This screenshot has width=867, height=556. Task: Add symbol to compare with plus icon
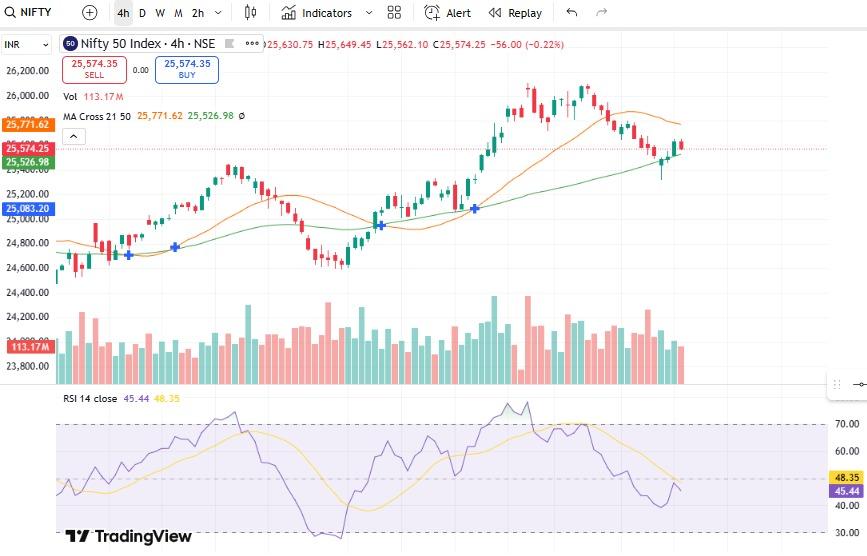tap(89, 13)
